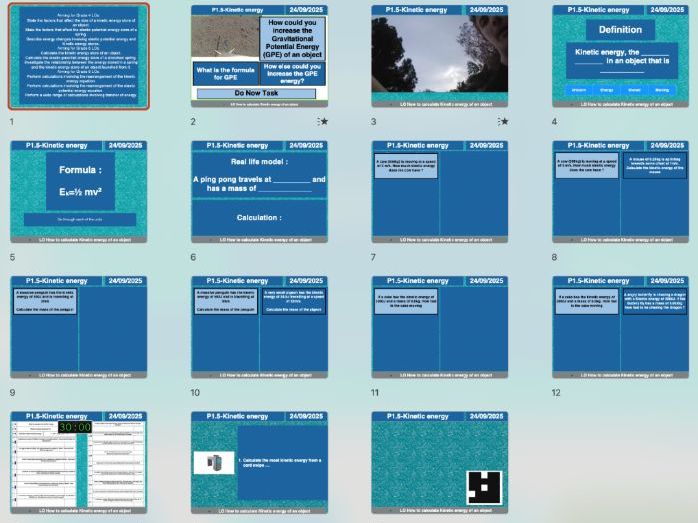Select the Do Now Task GPE slide

(x=258, y=56)
